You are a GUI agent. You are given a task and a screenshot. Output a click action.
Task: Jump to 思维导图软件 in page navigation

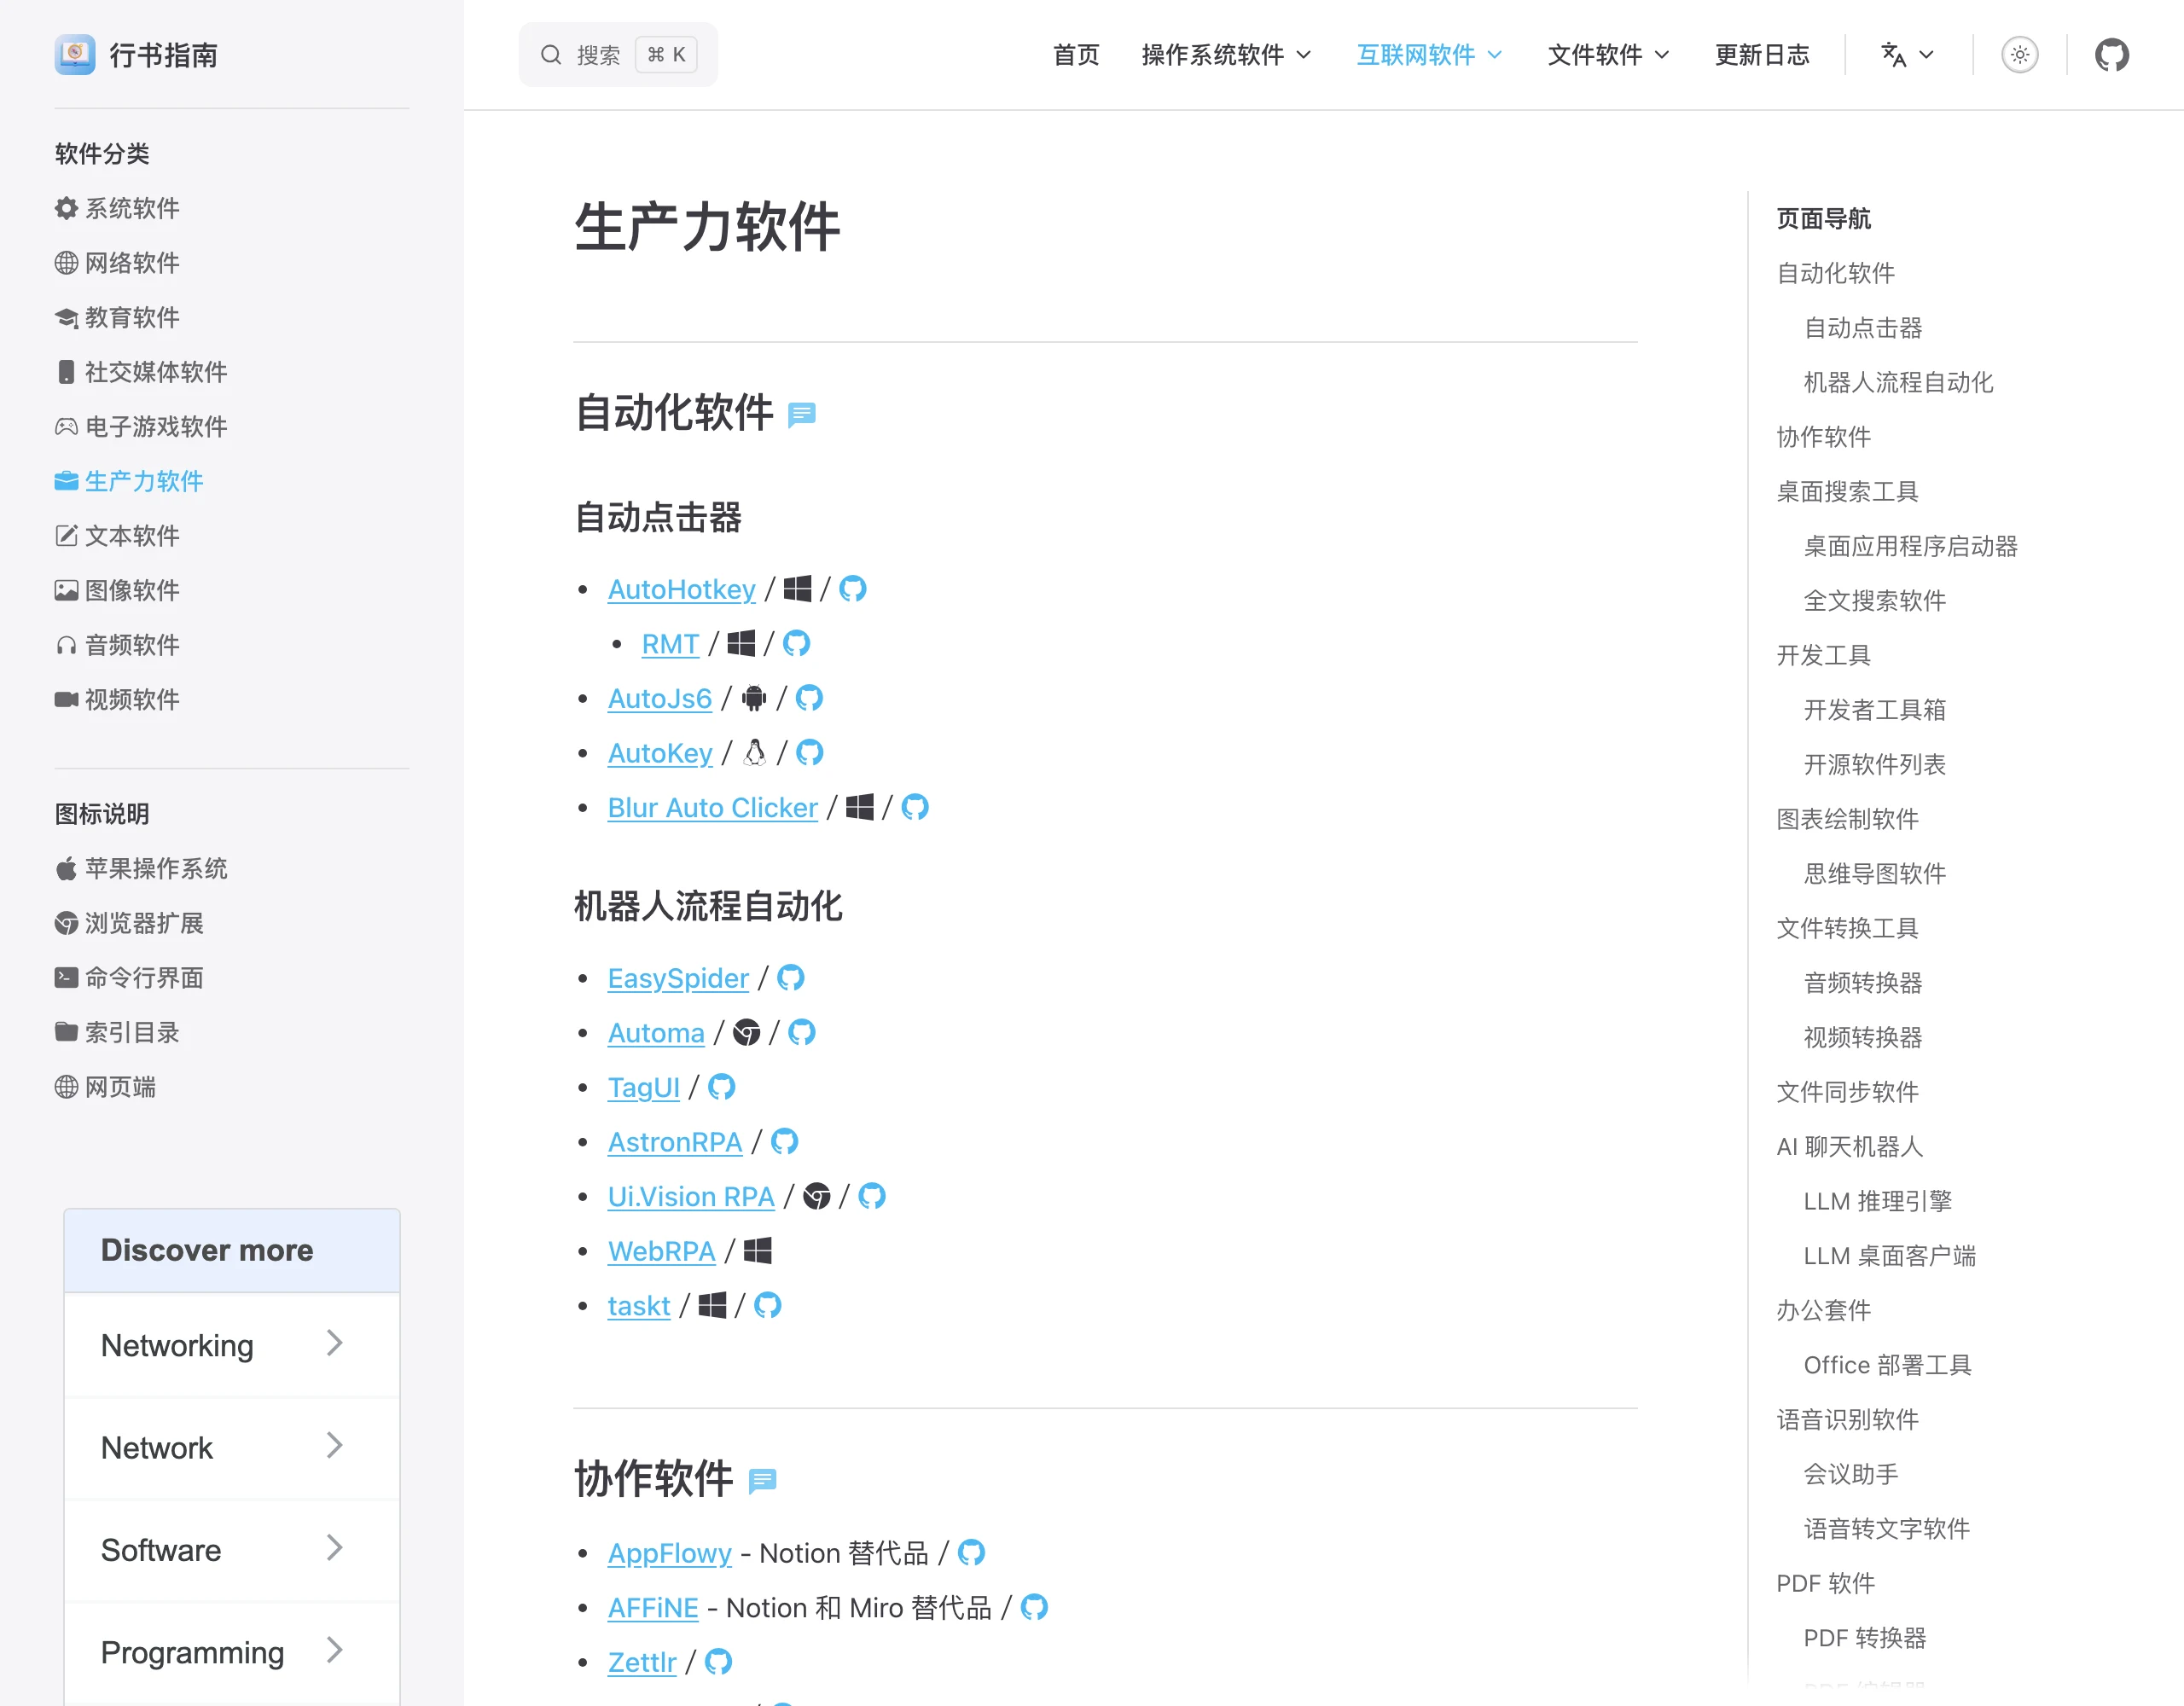click(1874, 873)
